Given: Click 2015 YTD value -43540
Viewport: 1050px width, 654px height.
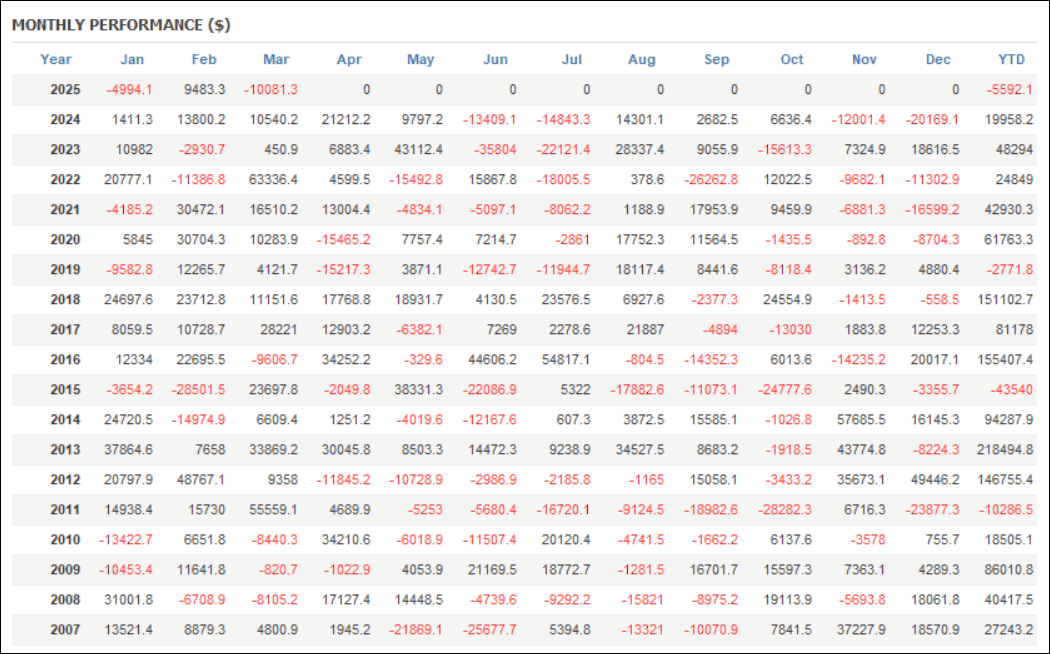Looking at the screenshot, I should (1013, 390).
